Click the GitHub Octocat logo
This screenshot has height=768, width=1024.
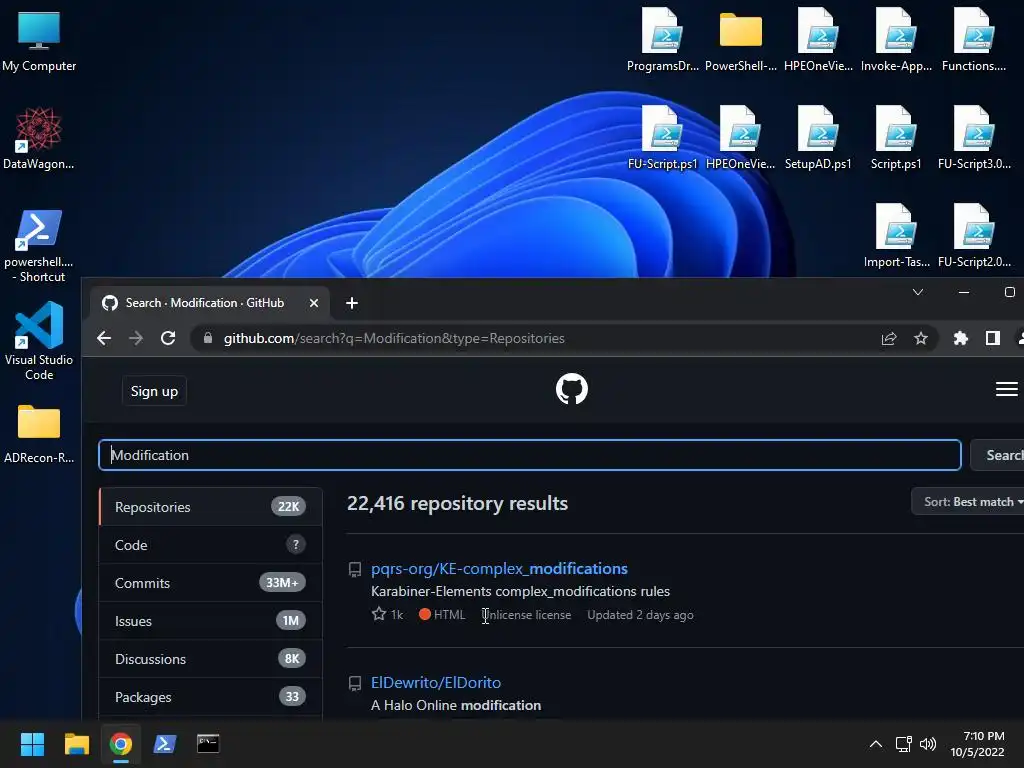click(571, 389)
